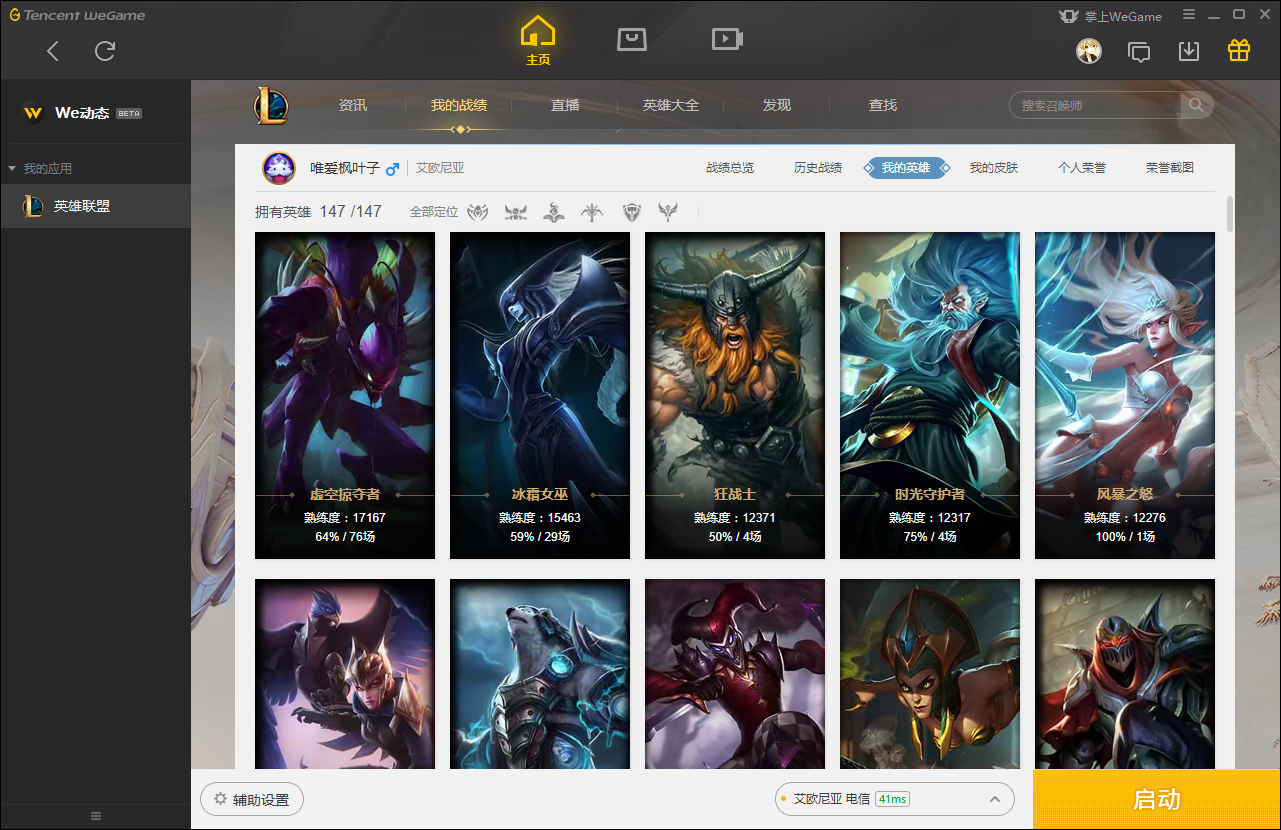Open the 历史战绩 sub-tab
1281x830 pixels.
(818, 168)
